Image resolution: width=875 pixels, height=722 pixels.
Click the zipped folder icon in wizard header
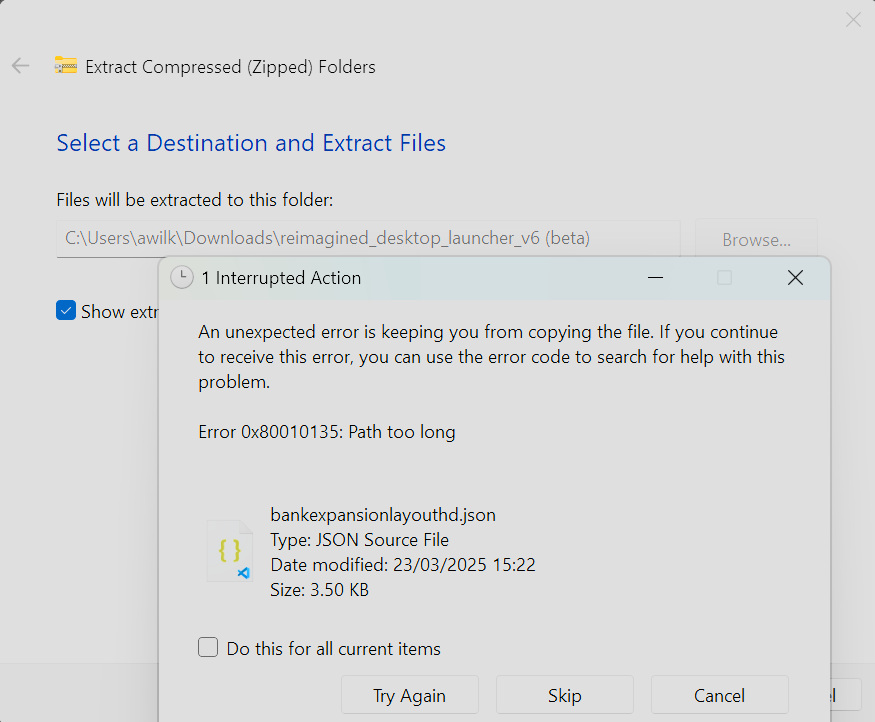pyautogui.click(x=66, y=66)
